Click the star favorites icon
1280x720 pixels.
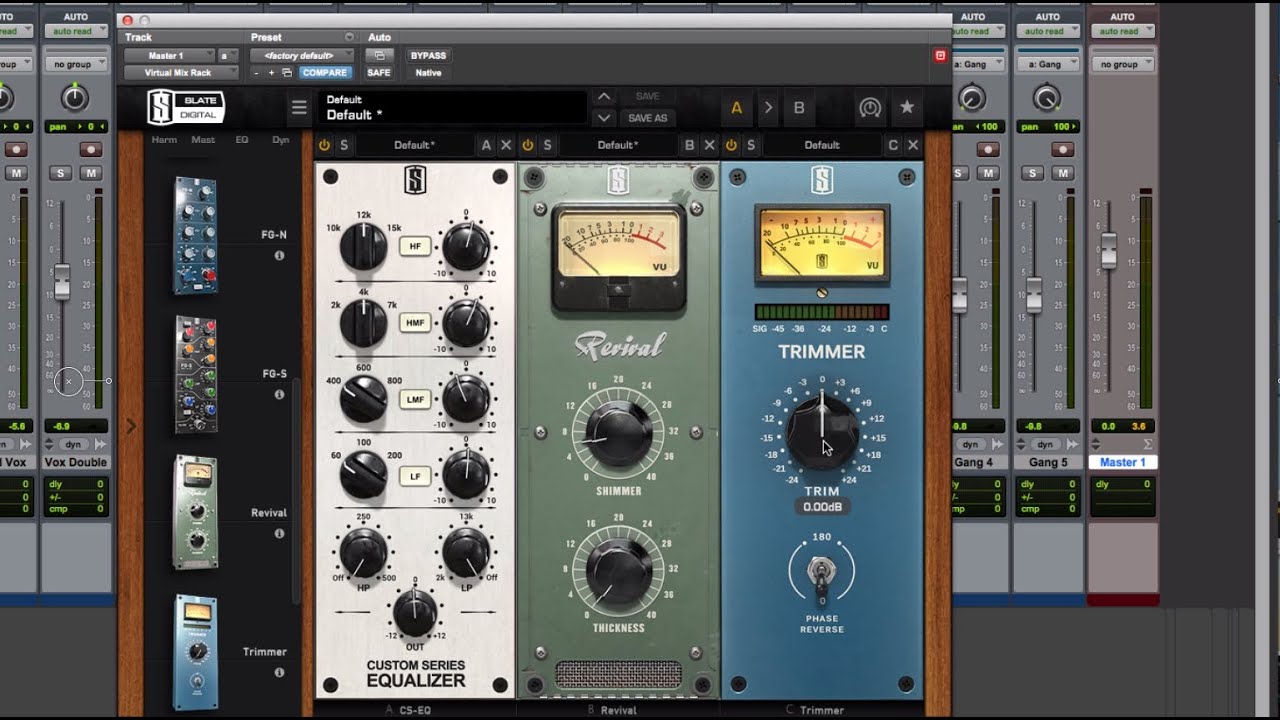point(906,107)
